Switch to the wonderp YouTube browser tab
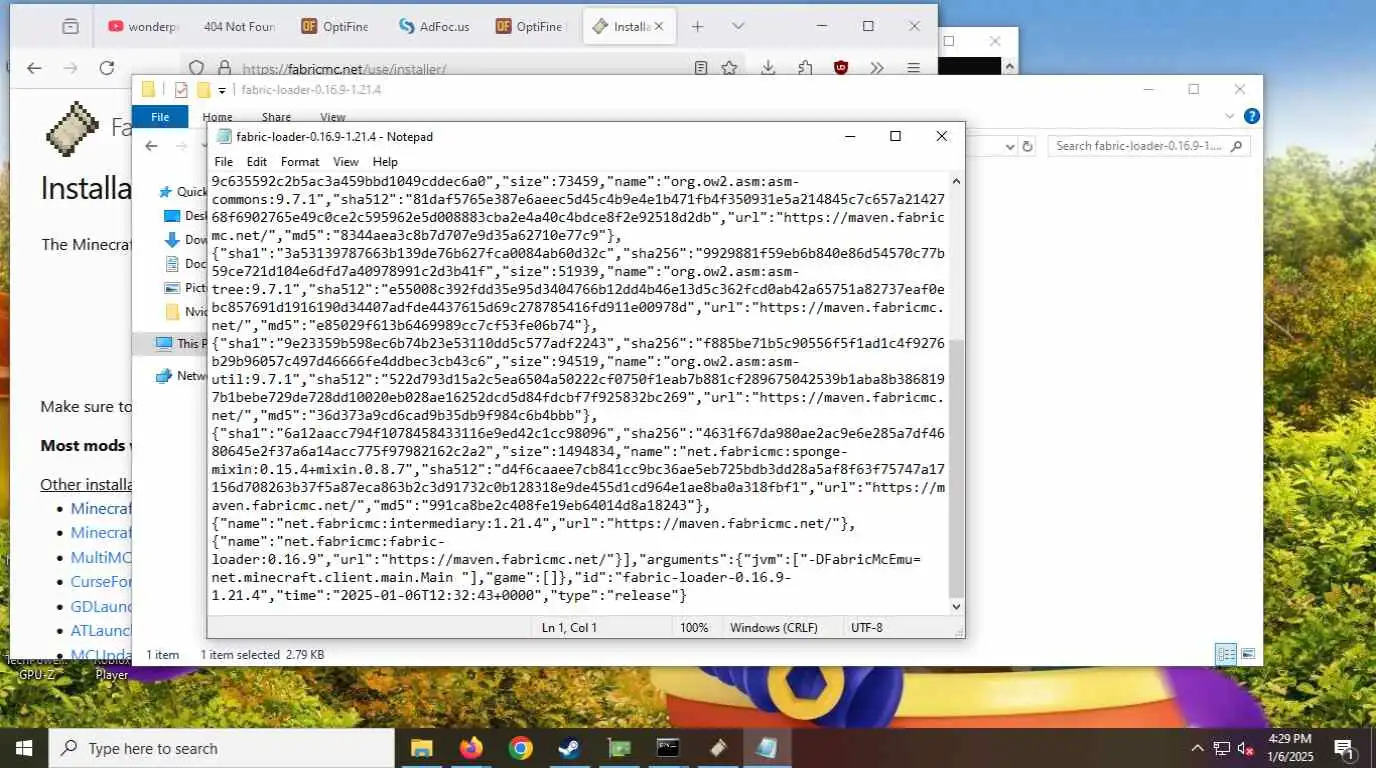Viewport: 1376px width, 768px height. point(142,27)
